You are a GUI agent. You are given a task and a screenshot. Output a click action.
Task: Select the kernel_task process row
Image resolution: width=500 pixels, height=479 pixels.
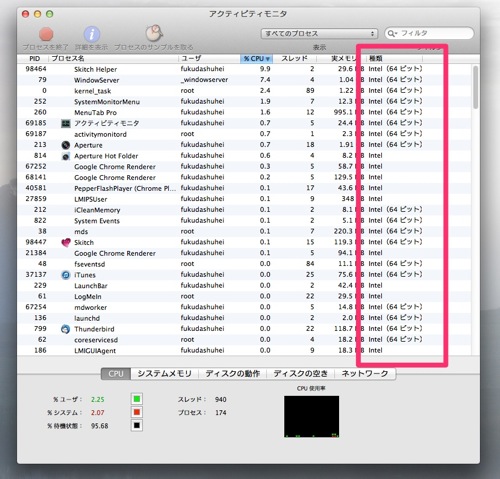click(244, 91)
